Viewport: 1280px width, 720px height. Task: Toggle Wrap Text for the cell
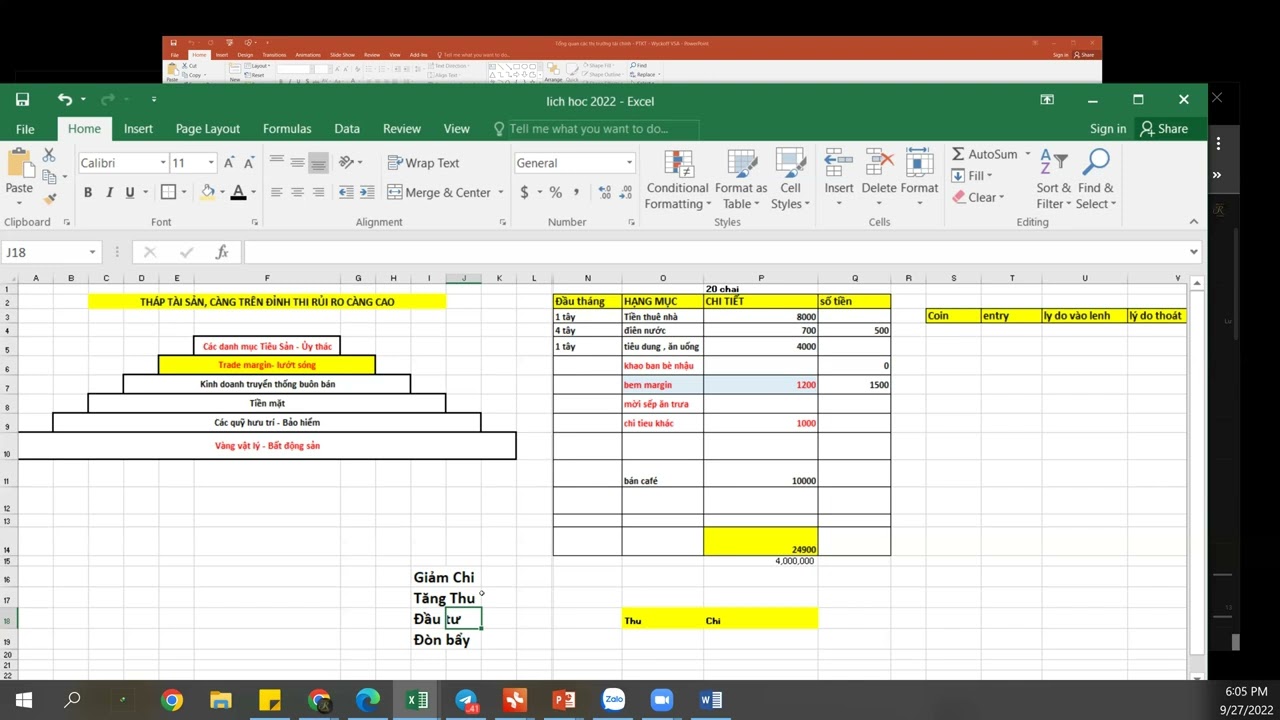(x=423, y=163)
